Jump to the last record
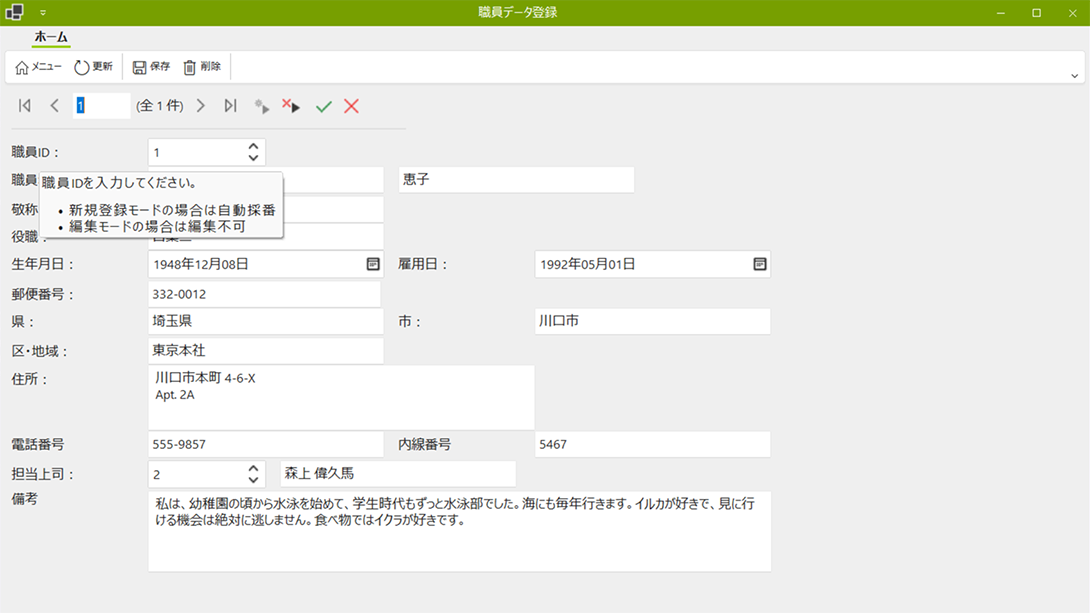The image size is (1090, 613). click(230, 106)
